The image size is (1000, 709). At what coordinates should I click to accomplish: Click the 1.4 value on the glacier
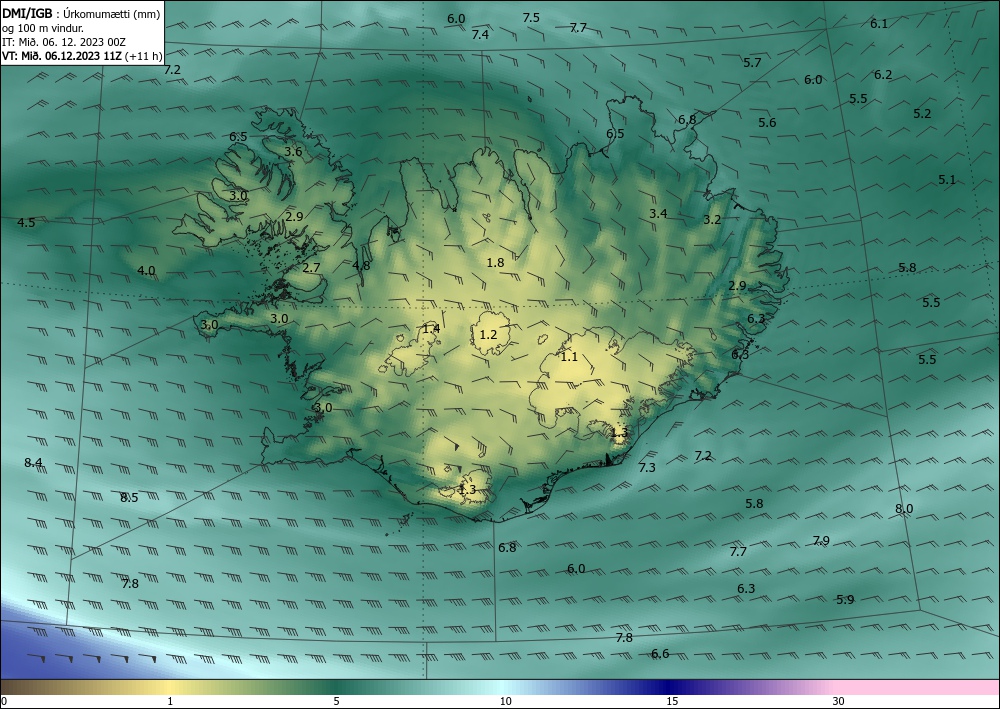click(x=431, y=328)
